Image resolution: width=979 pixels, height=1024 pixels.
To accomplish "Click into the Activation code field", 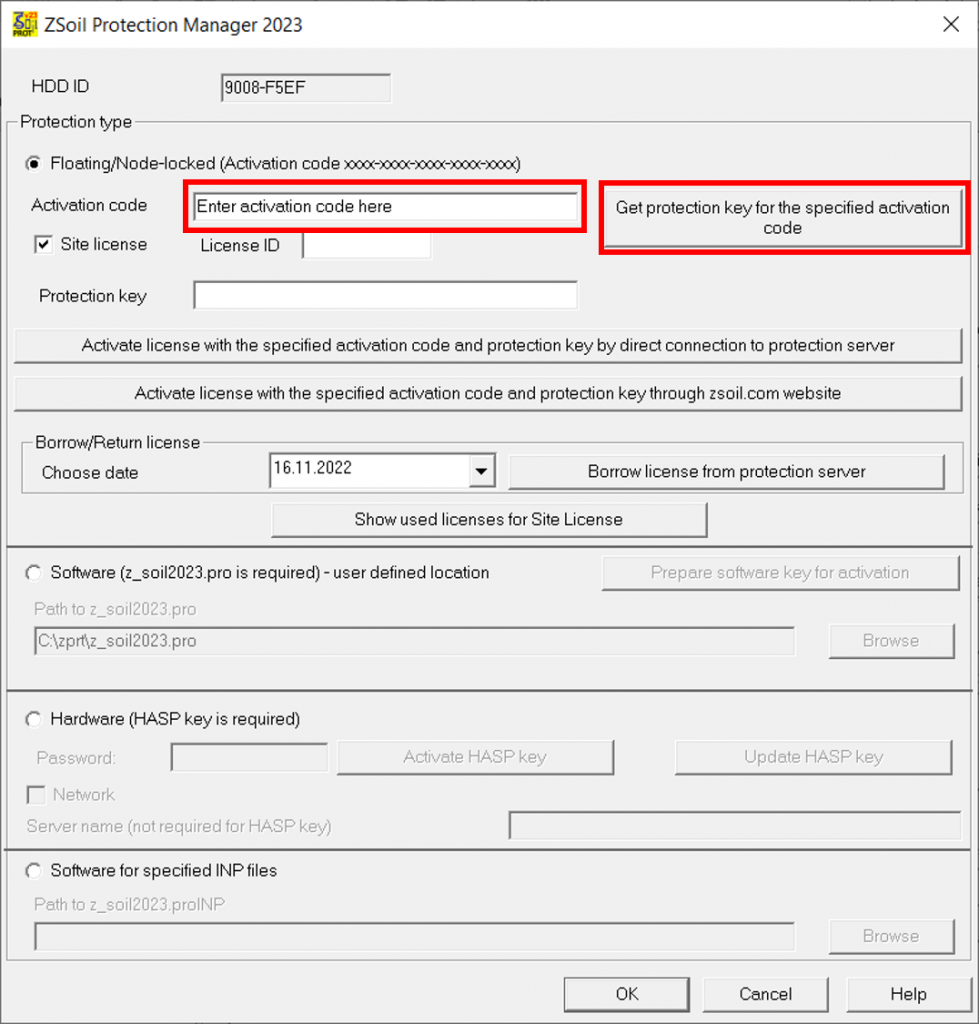I will tap(384, 207).
